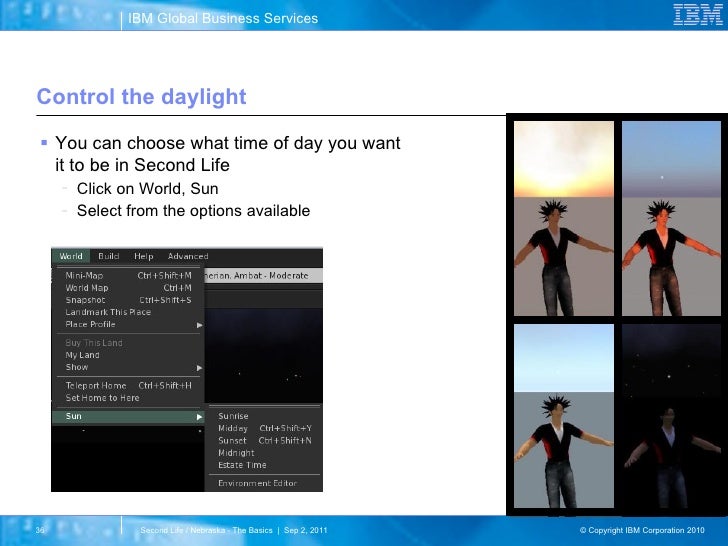Screen dimensions: 728x546
Task: Click the "Click on World, Sun" bullet
Action: 148,188
